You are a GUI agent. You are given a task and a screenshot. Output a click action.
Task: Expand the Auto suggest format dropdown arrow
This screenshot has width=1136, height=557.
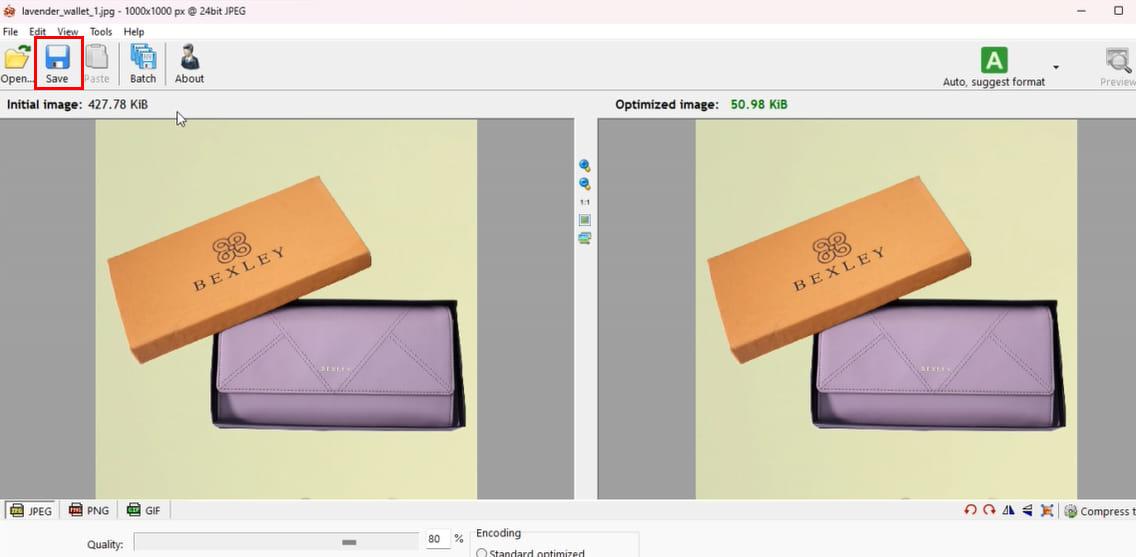tap(1056, 67)
